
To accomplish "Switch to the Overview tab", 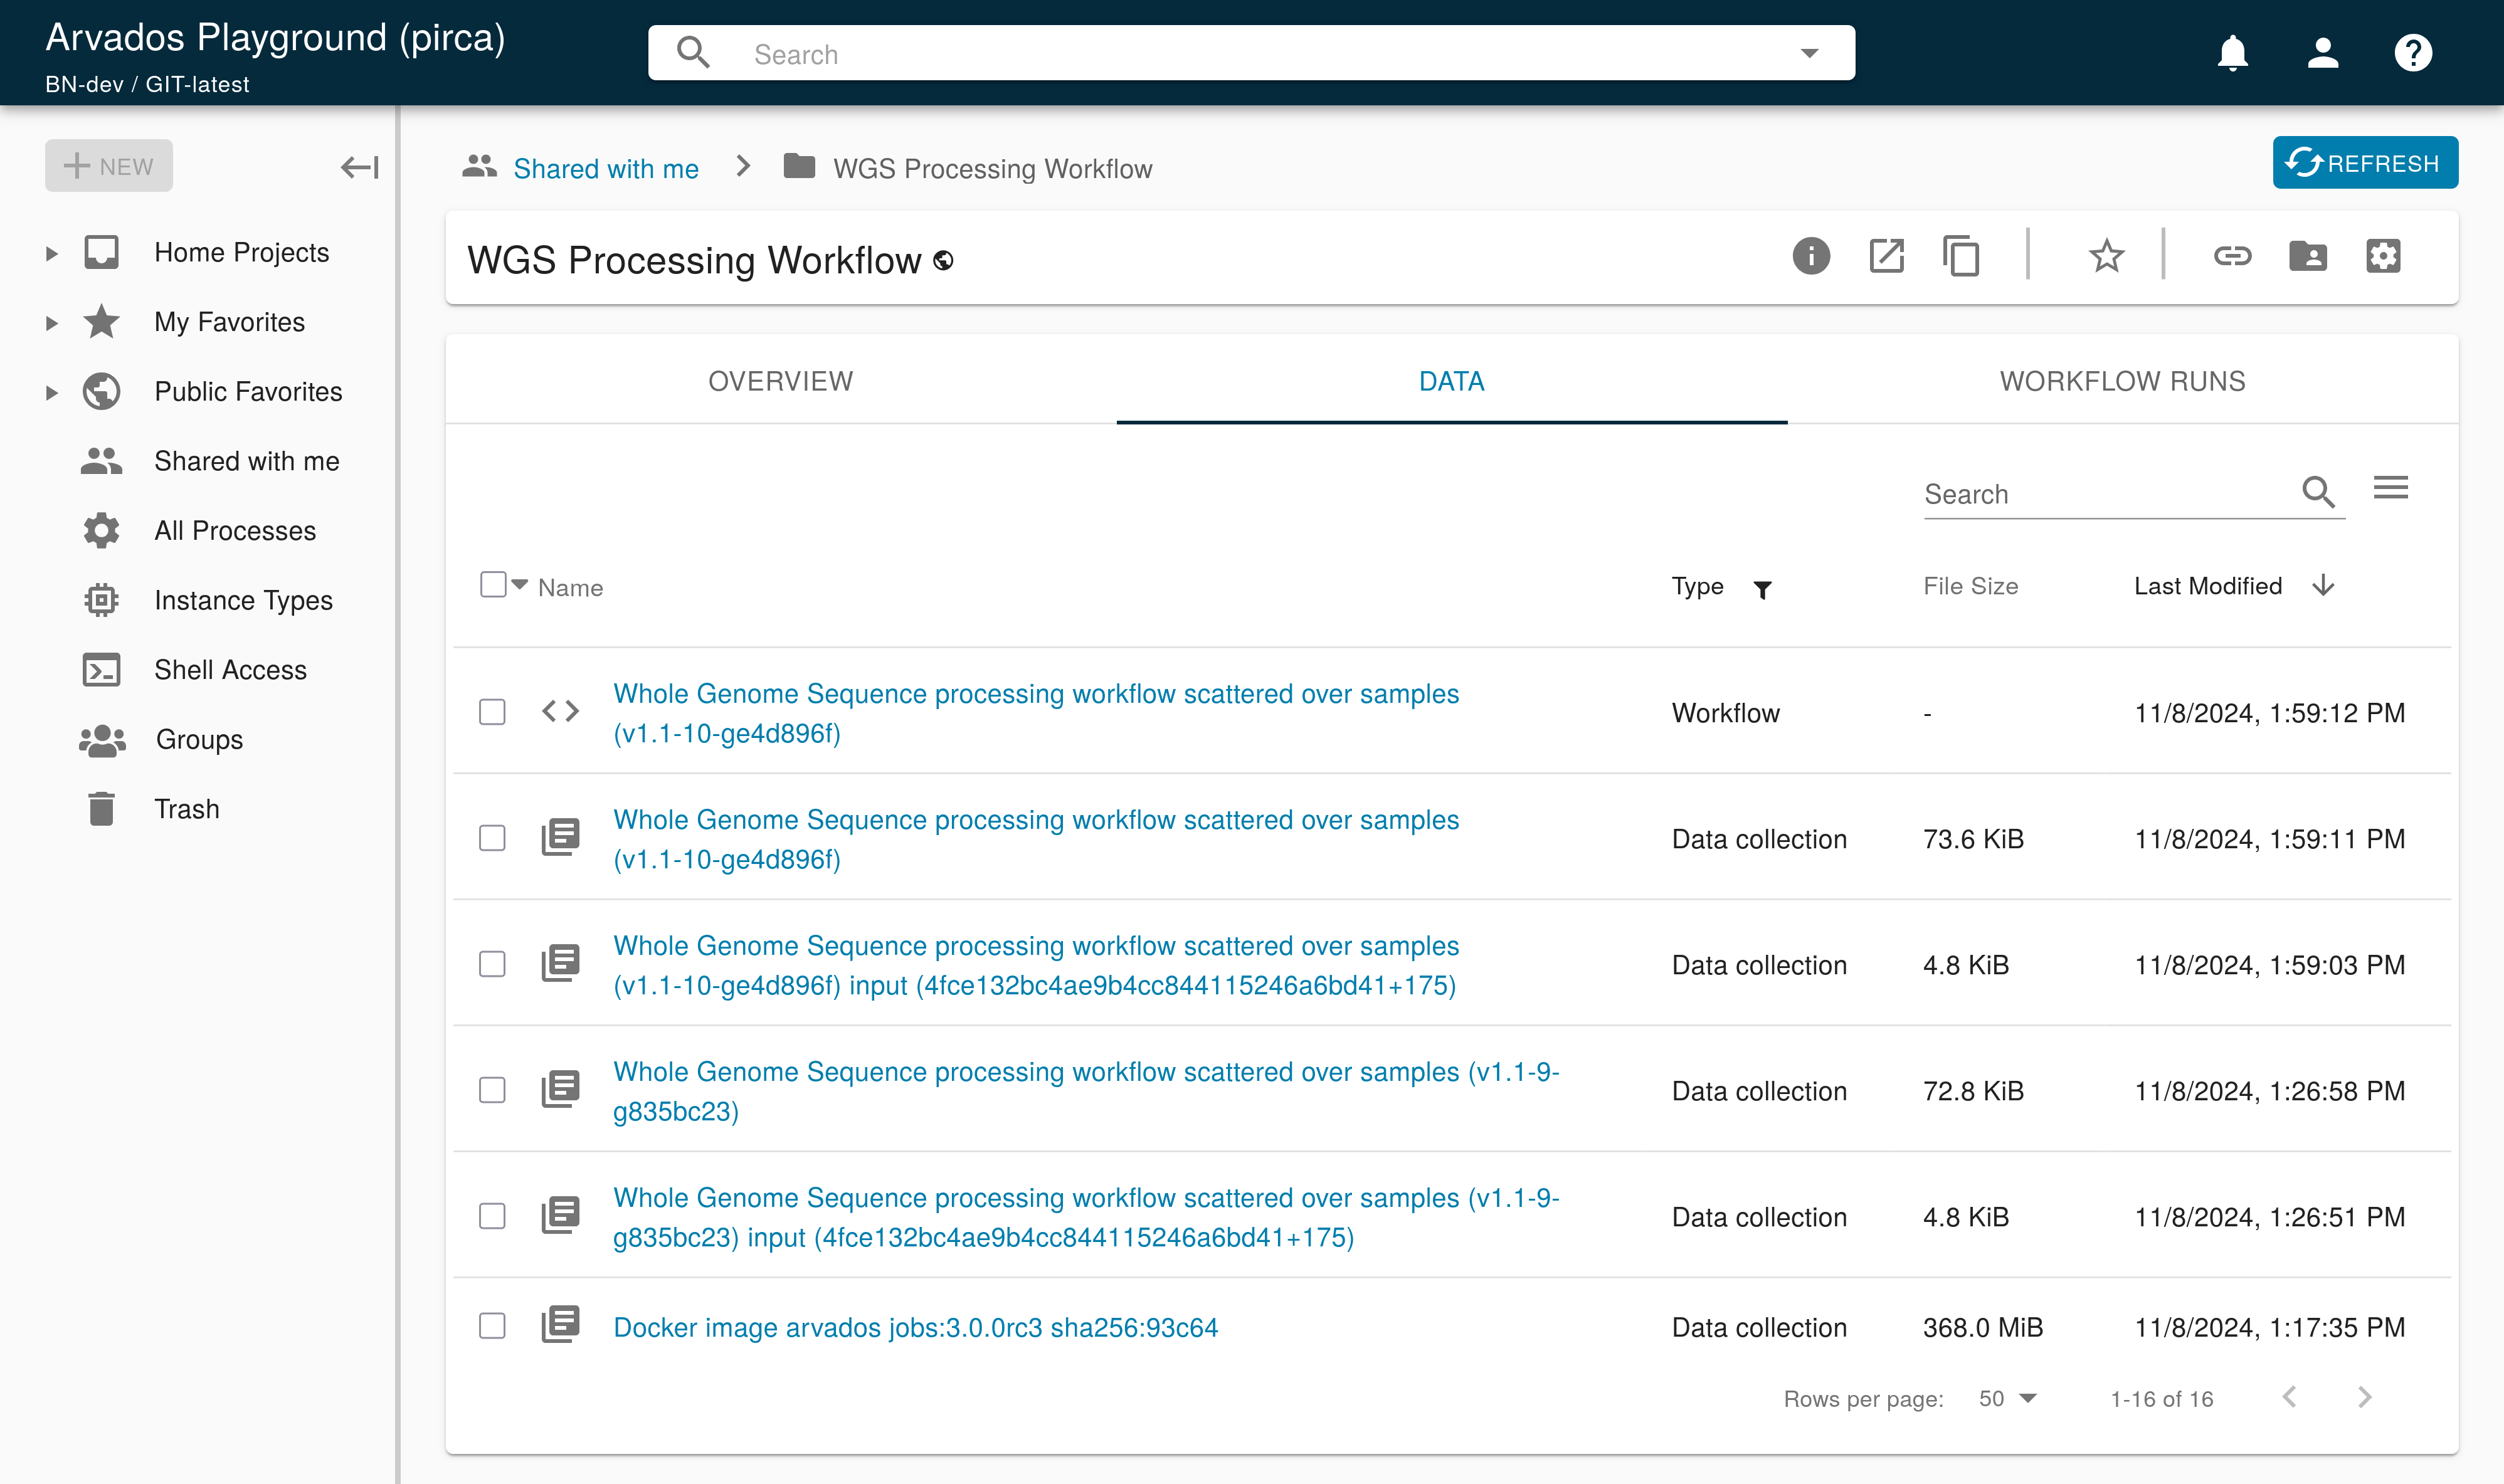I will (x=780, y=381).
